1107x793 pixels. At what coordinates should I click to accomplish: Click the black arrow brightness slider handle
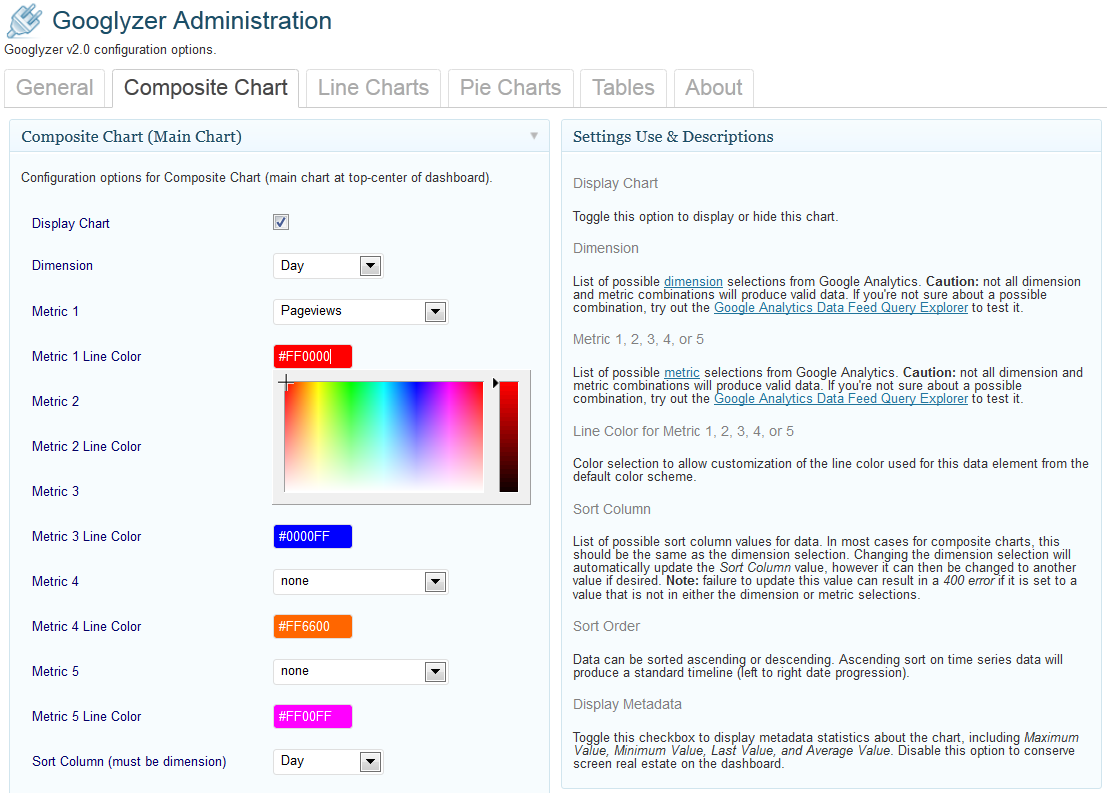point(495,383)
